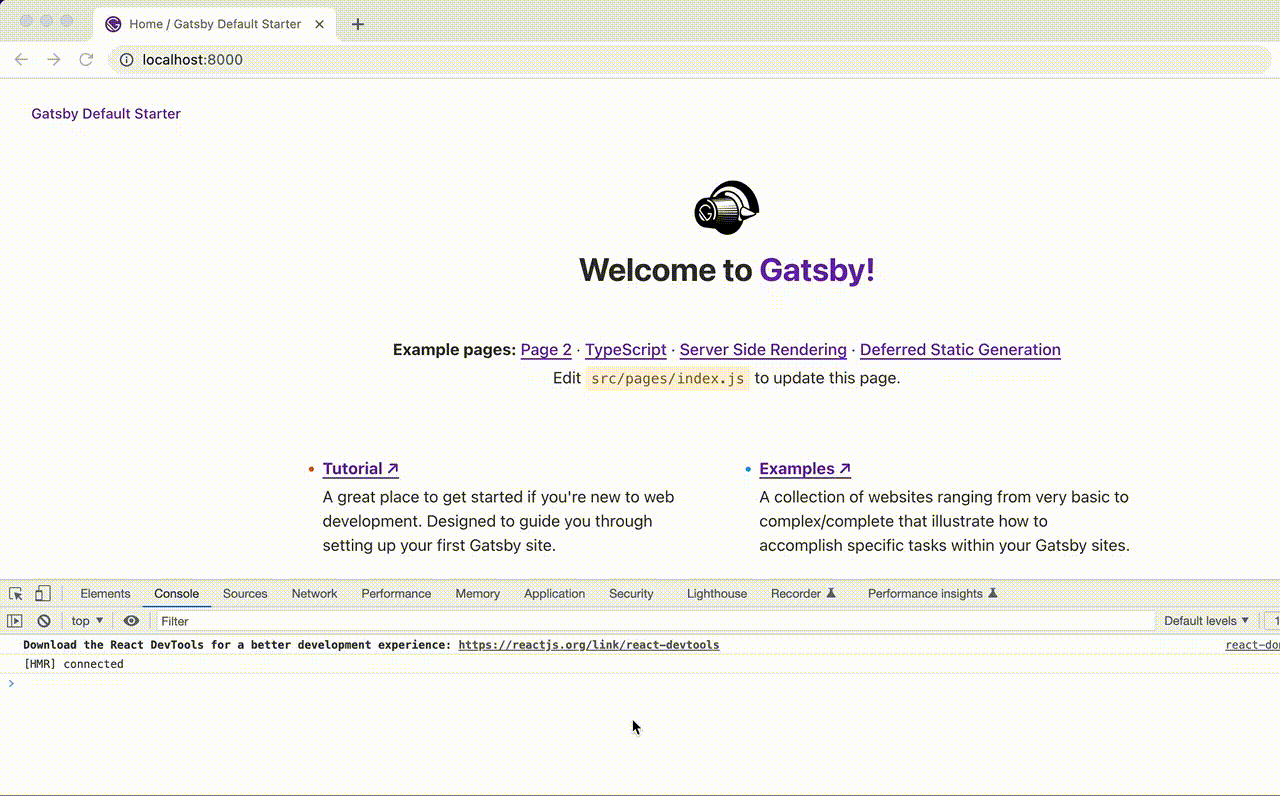Open a new browser tab
The width and height of the screenshot is (1280, 796).
coord(358,24)
